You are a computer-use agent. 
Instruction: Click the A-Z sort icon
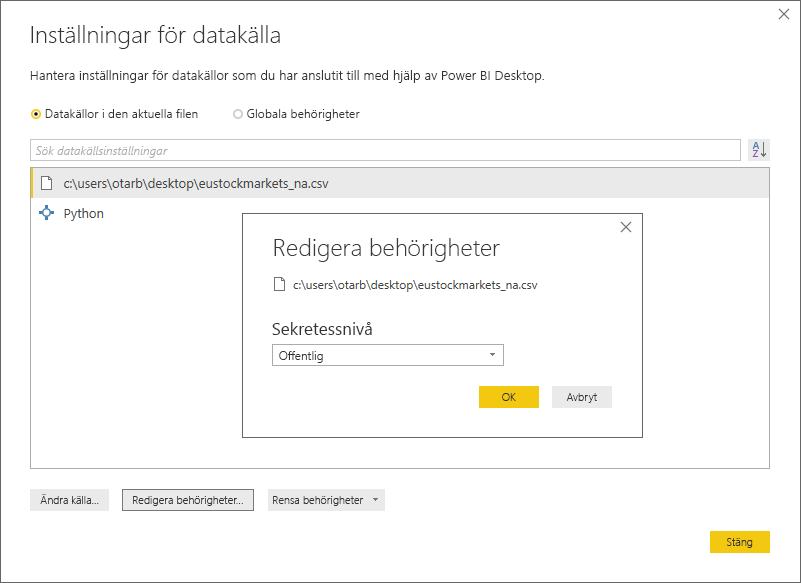coord(759,150)
